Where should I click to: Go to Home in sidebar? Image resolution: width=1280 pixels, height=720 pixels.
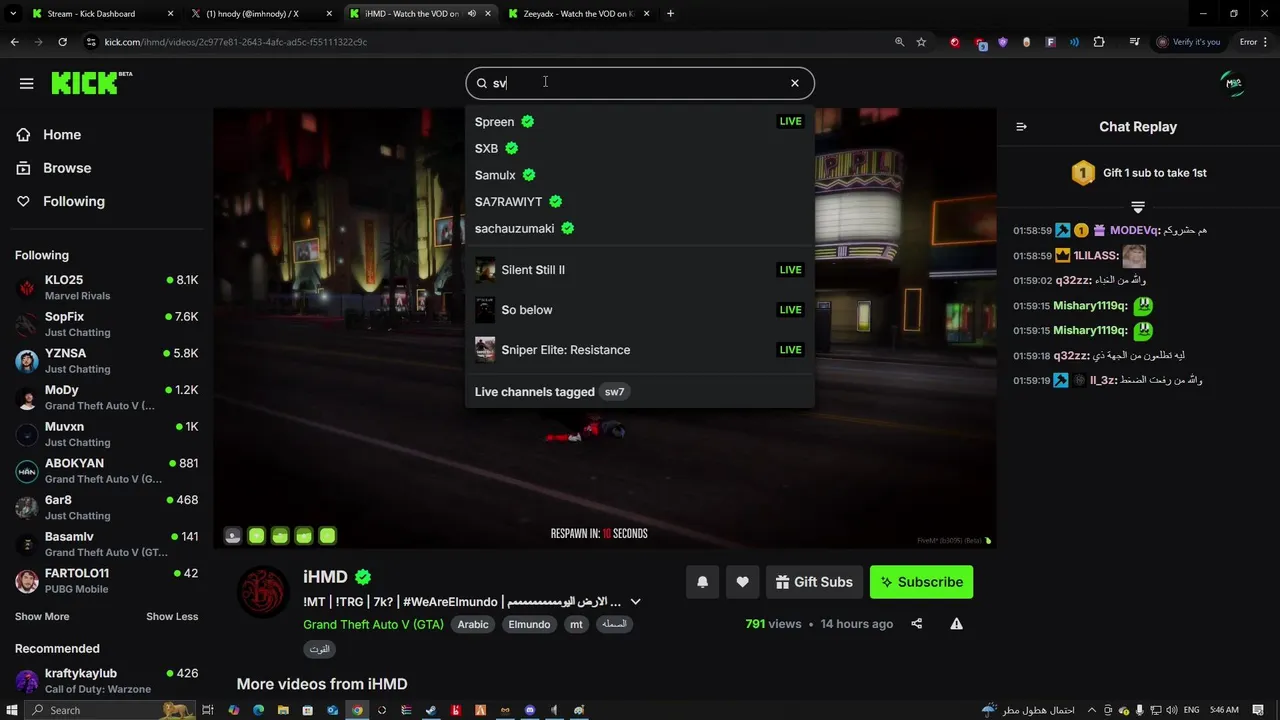62,135
